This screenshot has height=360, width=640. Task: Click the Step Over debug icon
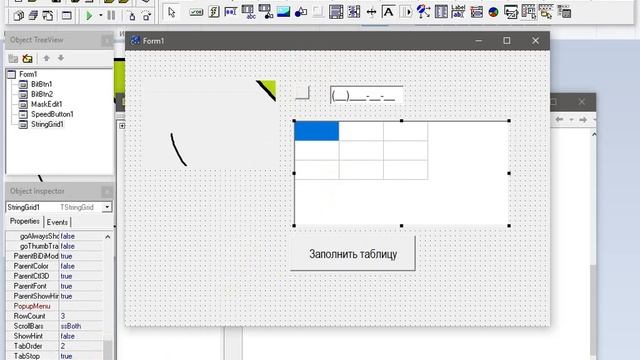point(146,16)
